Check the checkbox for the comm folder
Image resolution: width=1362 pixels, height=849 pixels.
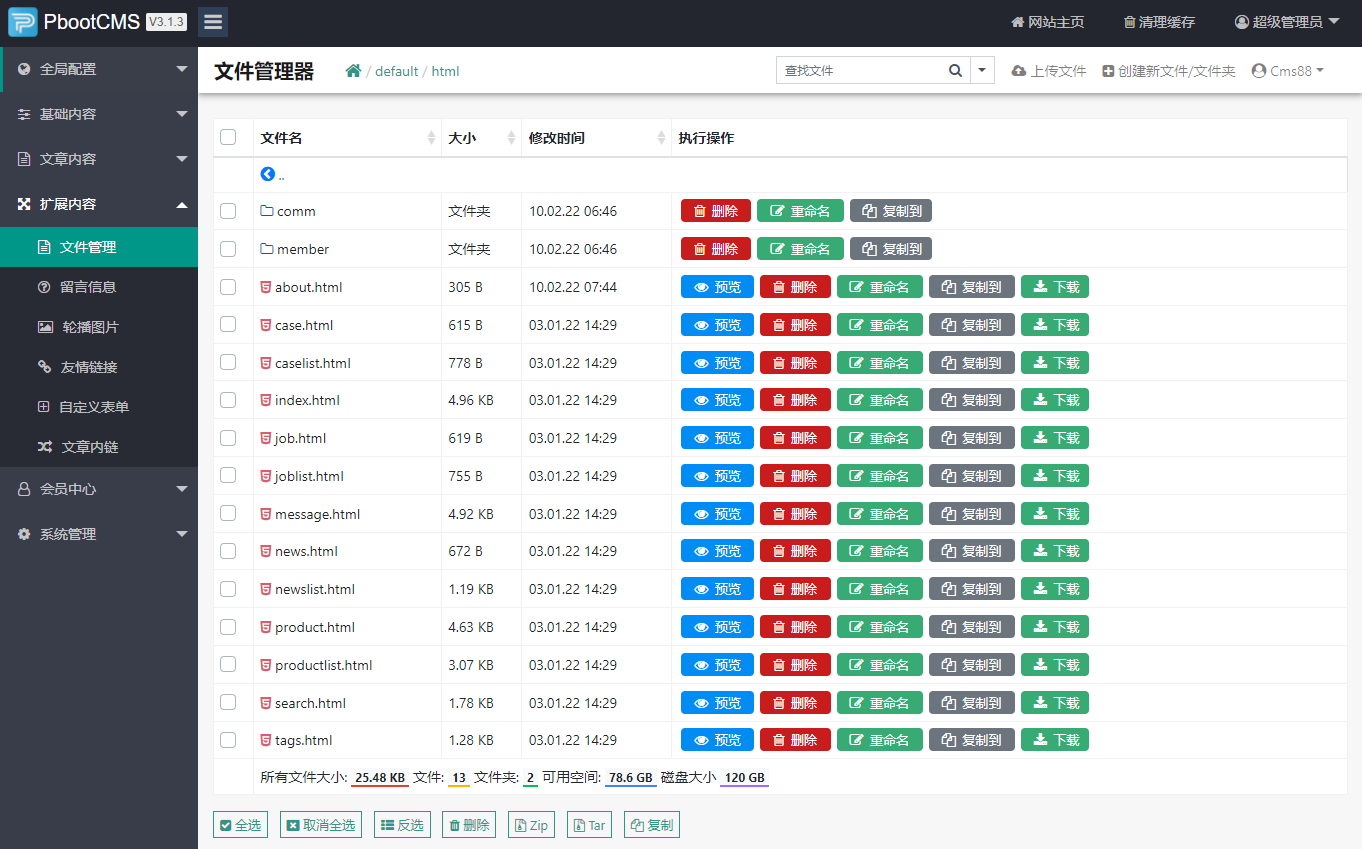pyautogui.click(x=229, y=210)
